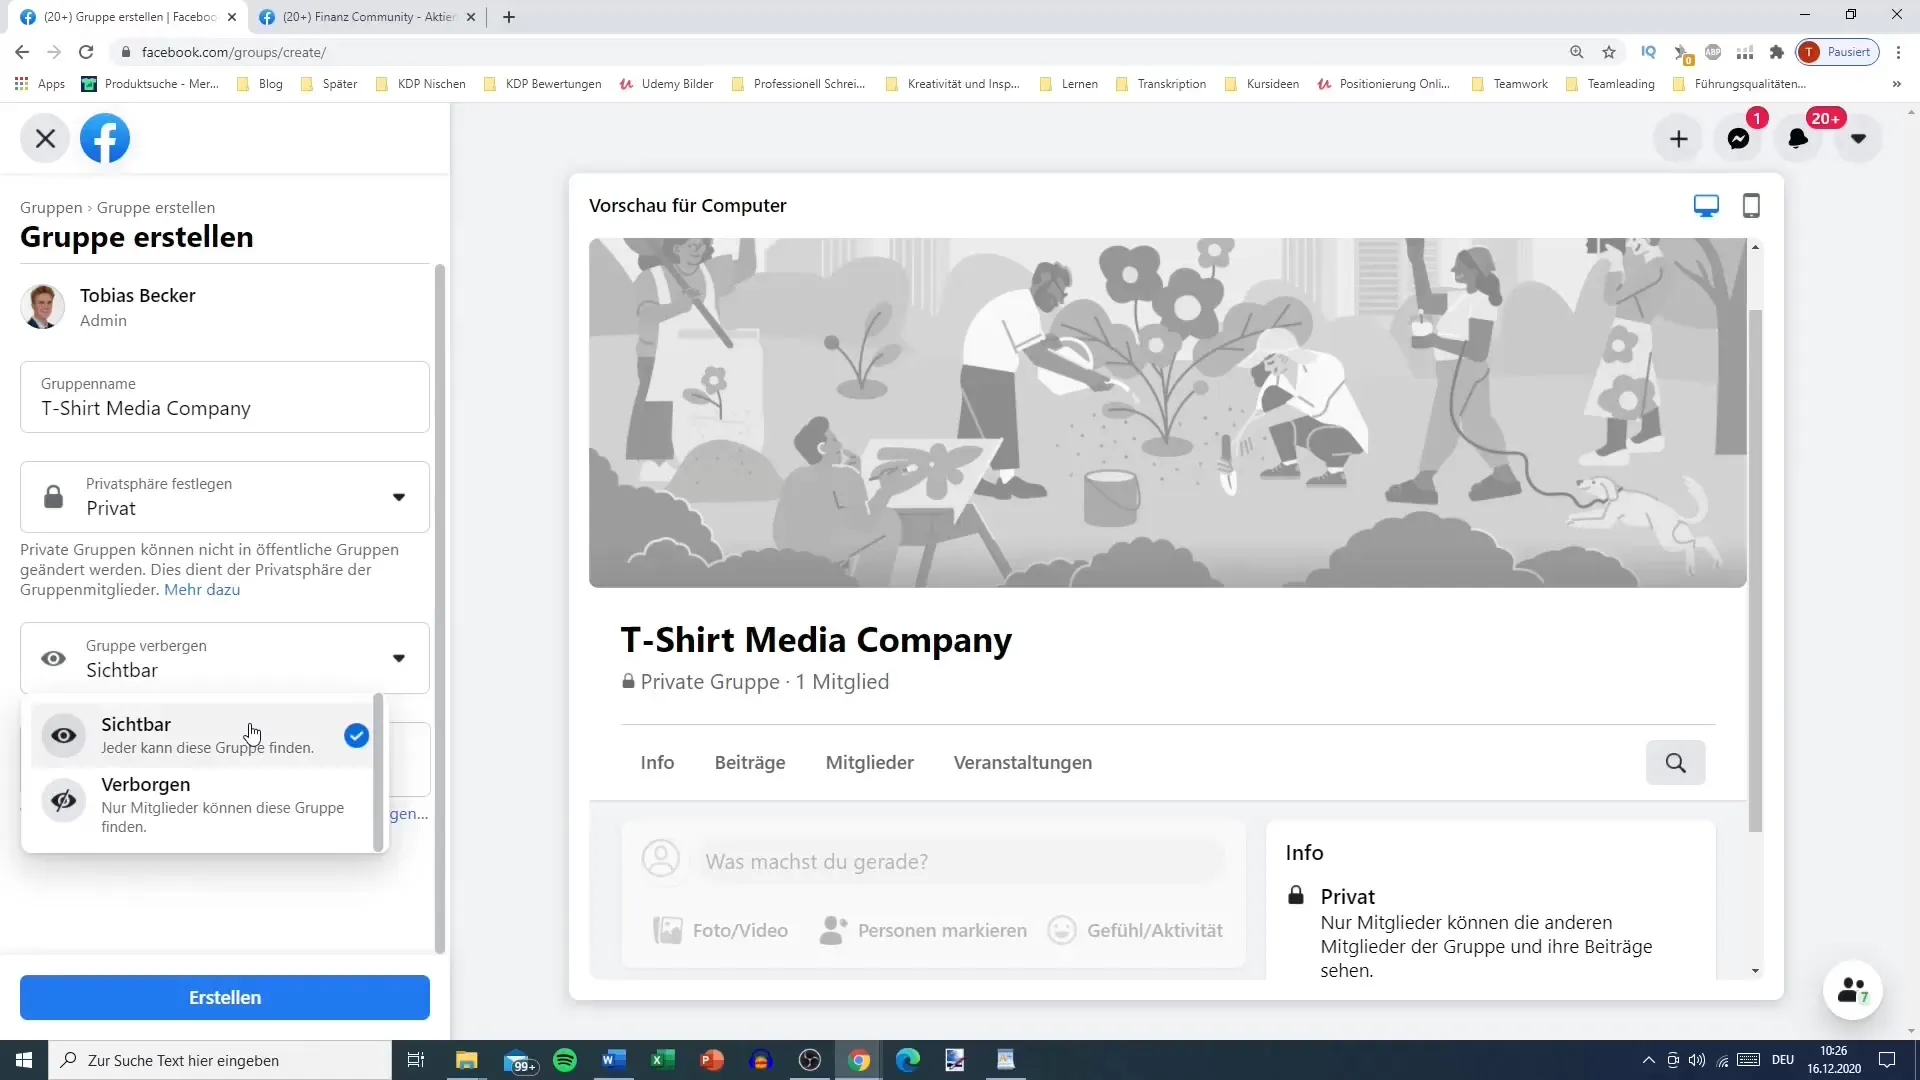Screen dimensions: 1920x1080
Task: Toggle the eye icon for Gruppe verbergen
Action: click(x=53, y=658)
